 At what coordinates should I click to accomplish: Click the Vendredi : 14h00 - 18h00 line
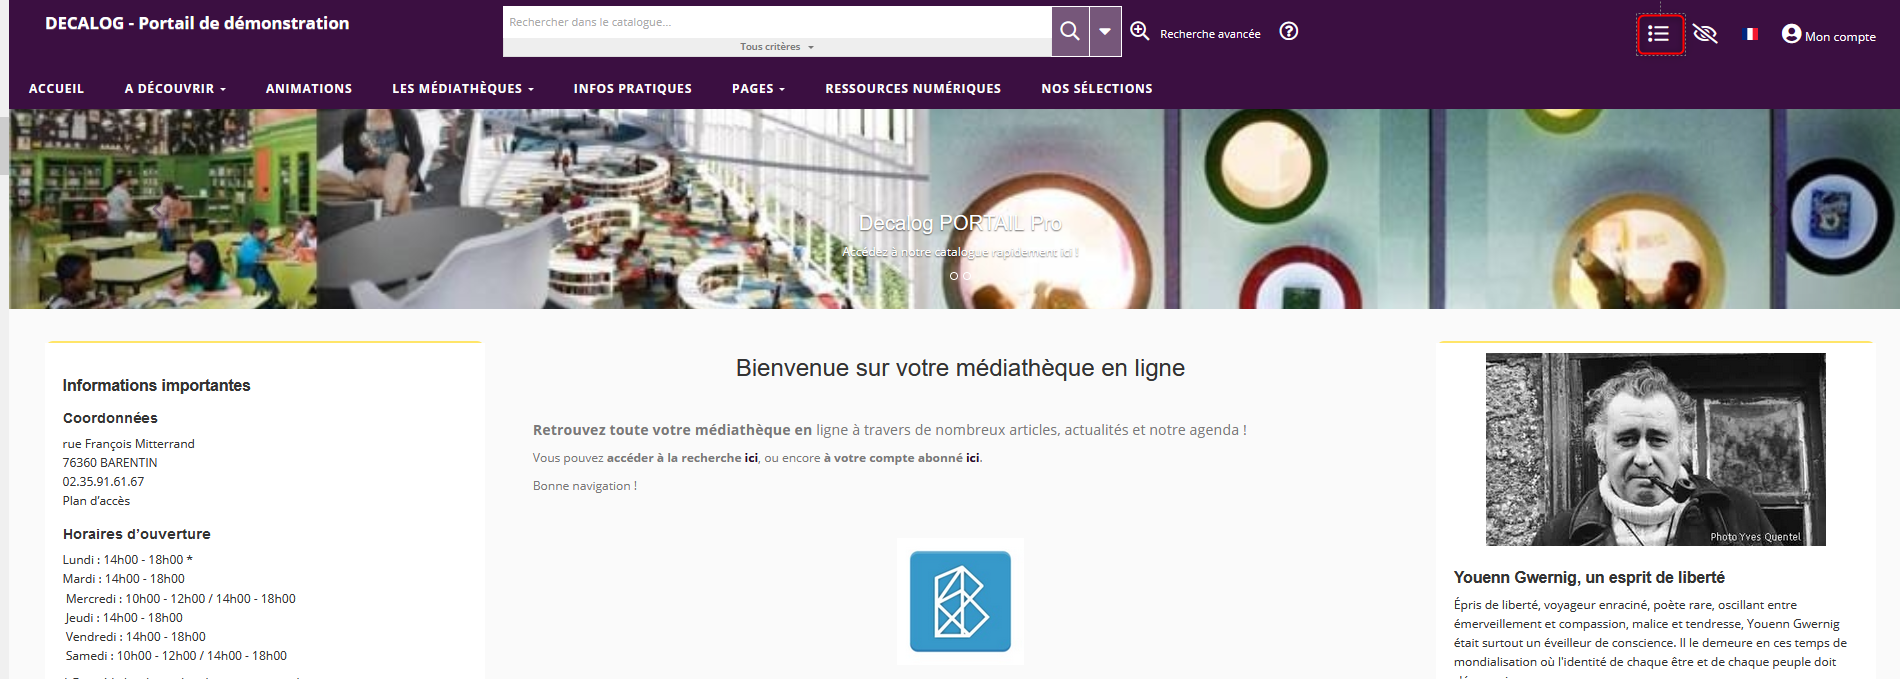pyautogui.click(x=135, y=637)
